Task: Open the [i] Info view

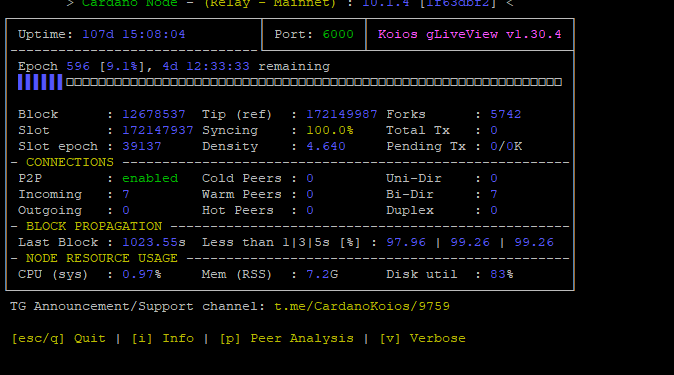Action: pos(162,338)
